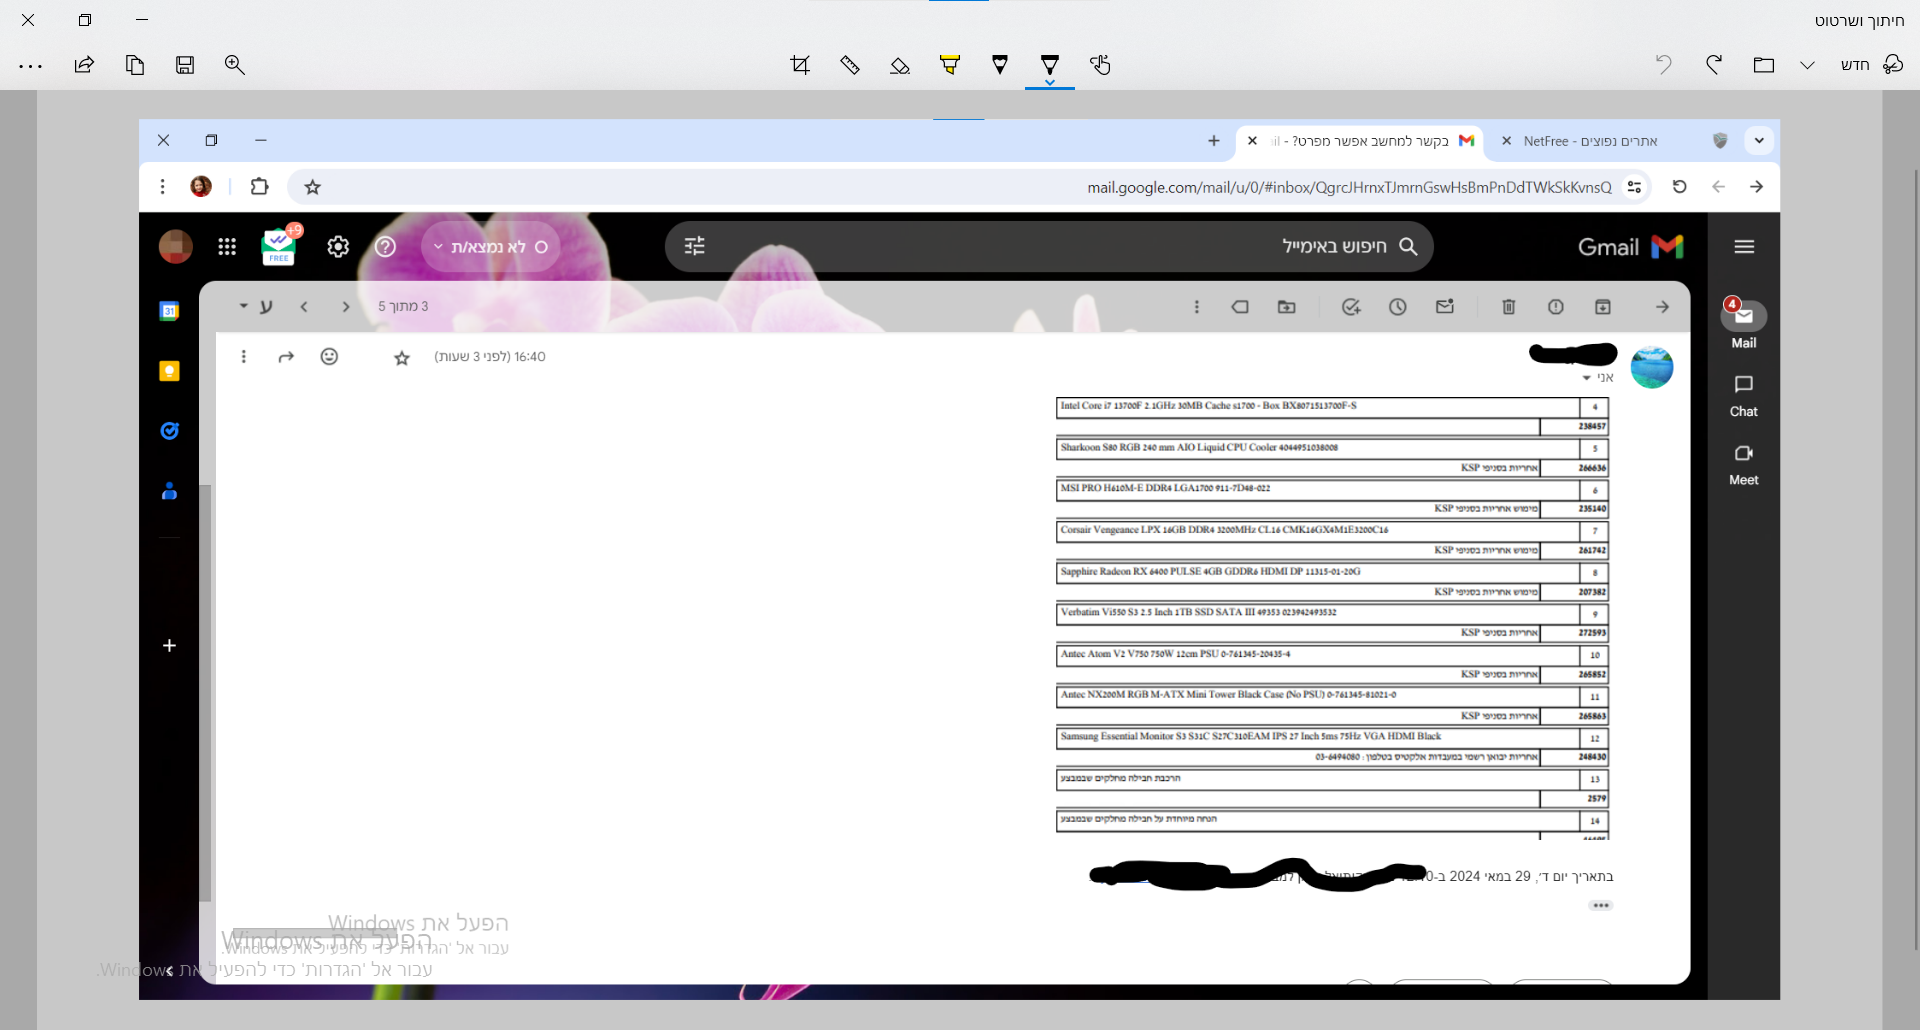Image resolution: width=1920 pixels, height=1030 pixels.
Task: Open Google Calendar side panel
Action: pyautogui.click(x=170, y=311)
